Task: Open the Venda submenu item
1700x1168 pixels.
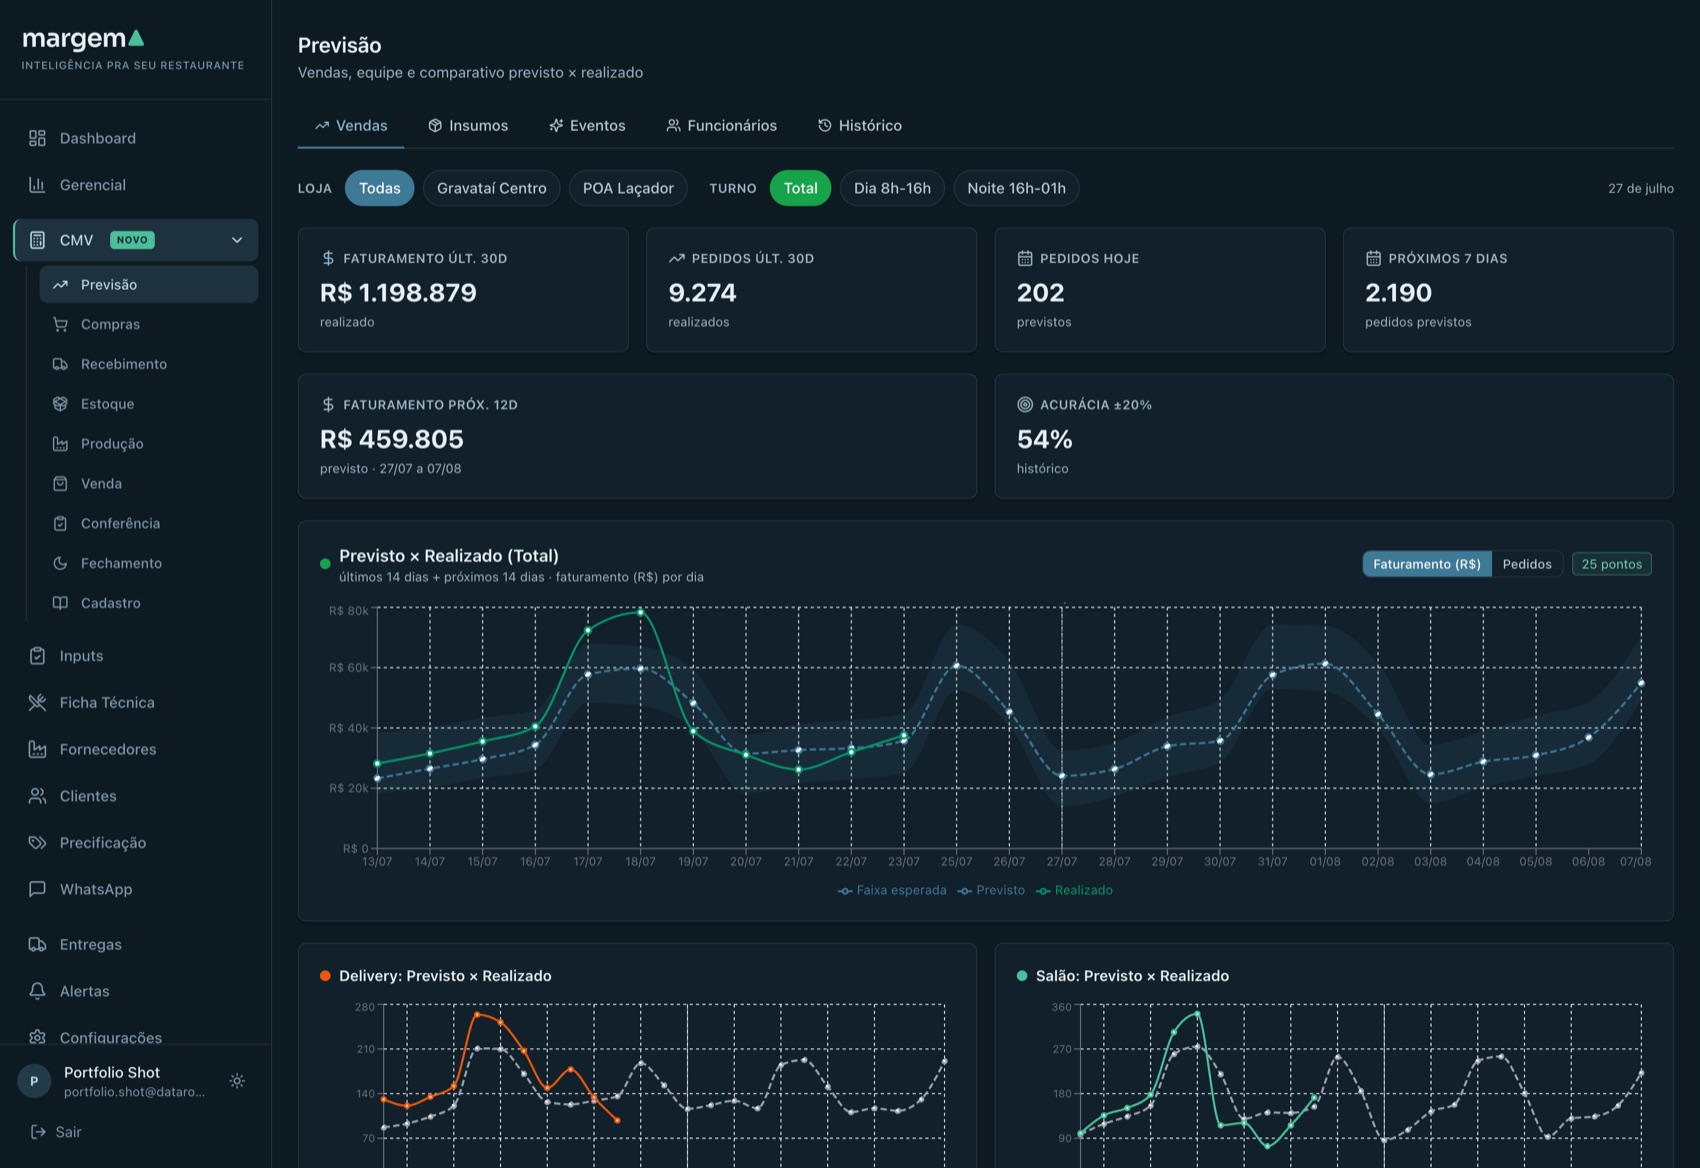Action: point(148,483)
